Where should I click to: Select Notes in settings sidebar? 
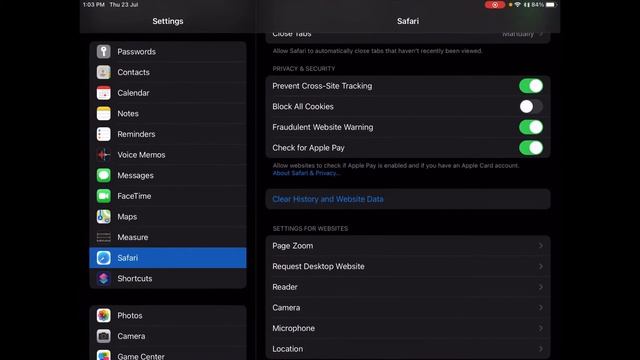pos(168,113)
